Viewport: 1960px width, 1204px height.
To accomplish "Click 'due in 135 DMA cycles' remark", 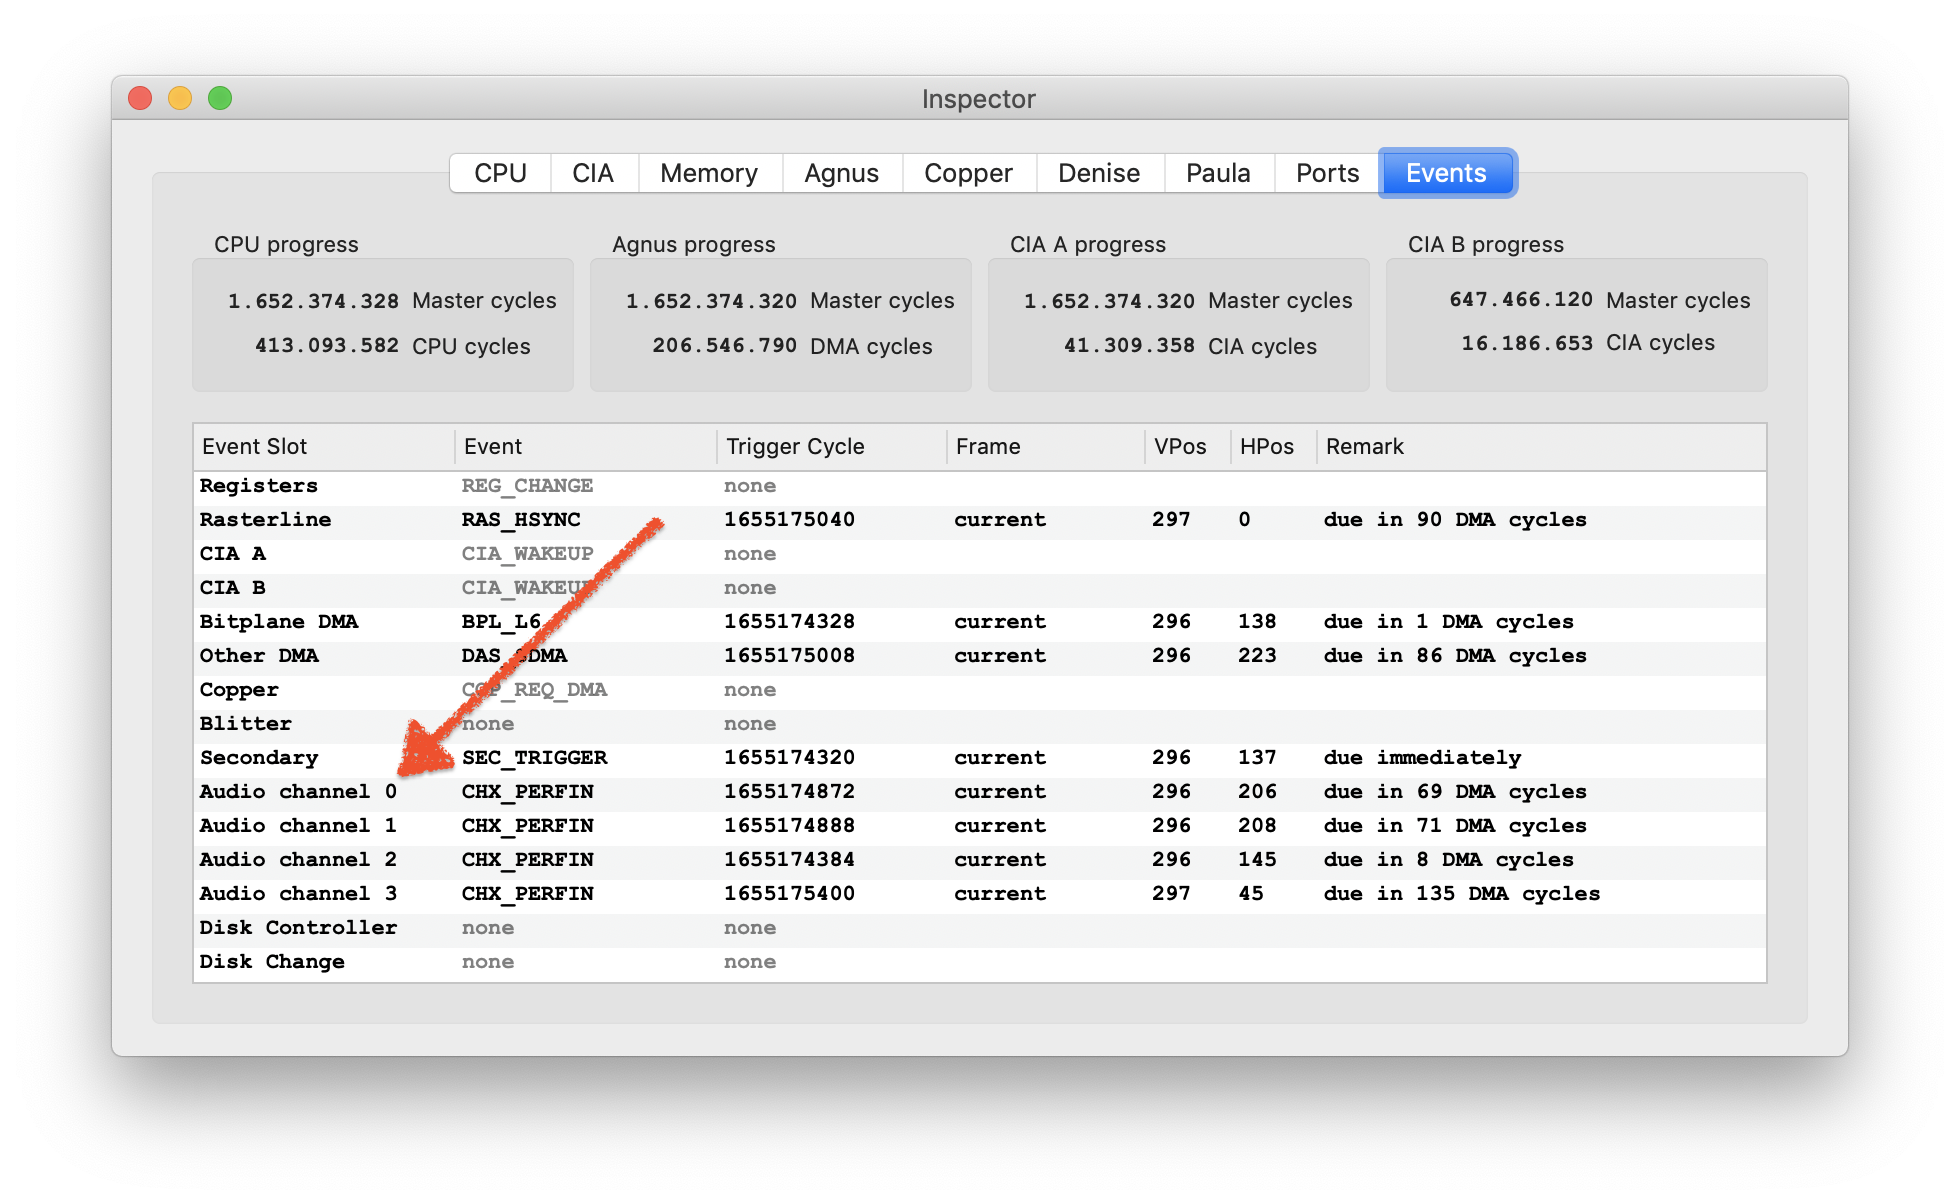I will (1461, 894).
